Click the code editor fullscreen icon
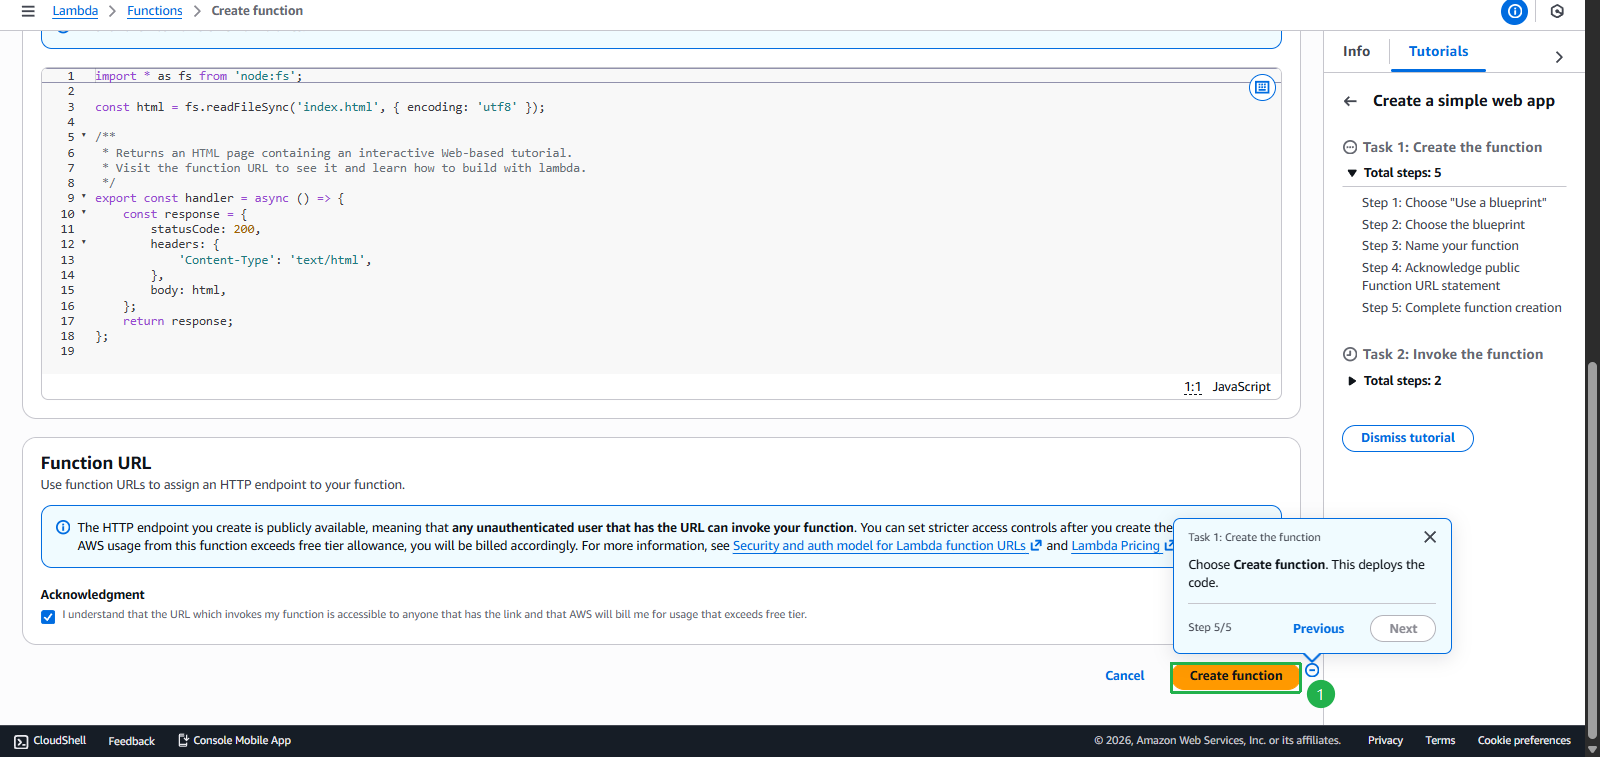The height and width of the screenshot is (757, 1600). pos(1262,88)
